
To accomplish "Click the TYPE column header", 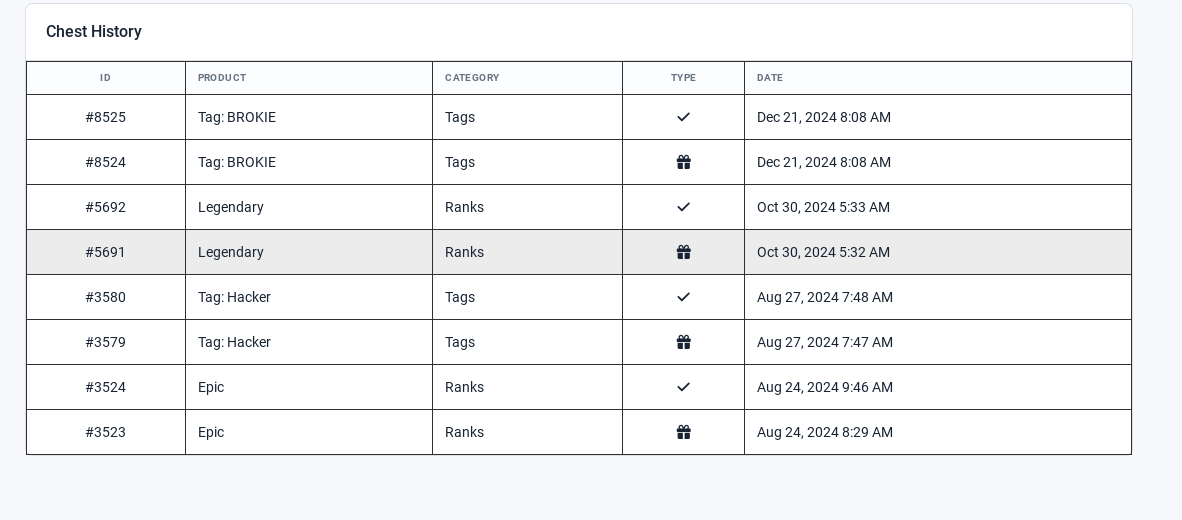I will [683, 78].
